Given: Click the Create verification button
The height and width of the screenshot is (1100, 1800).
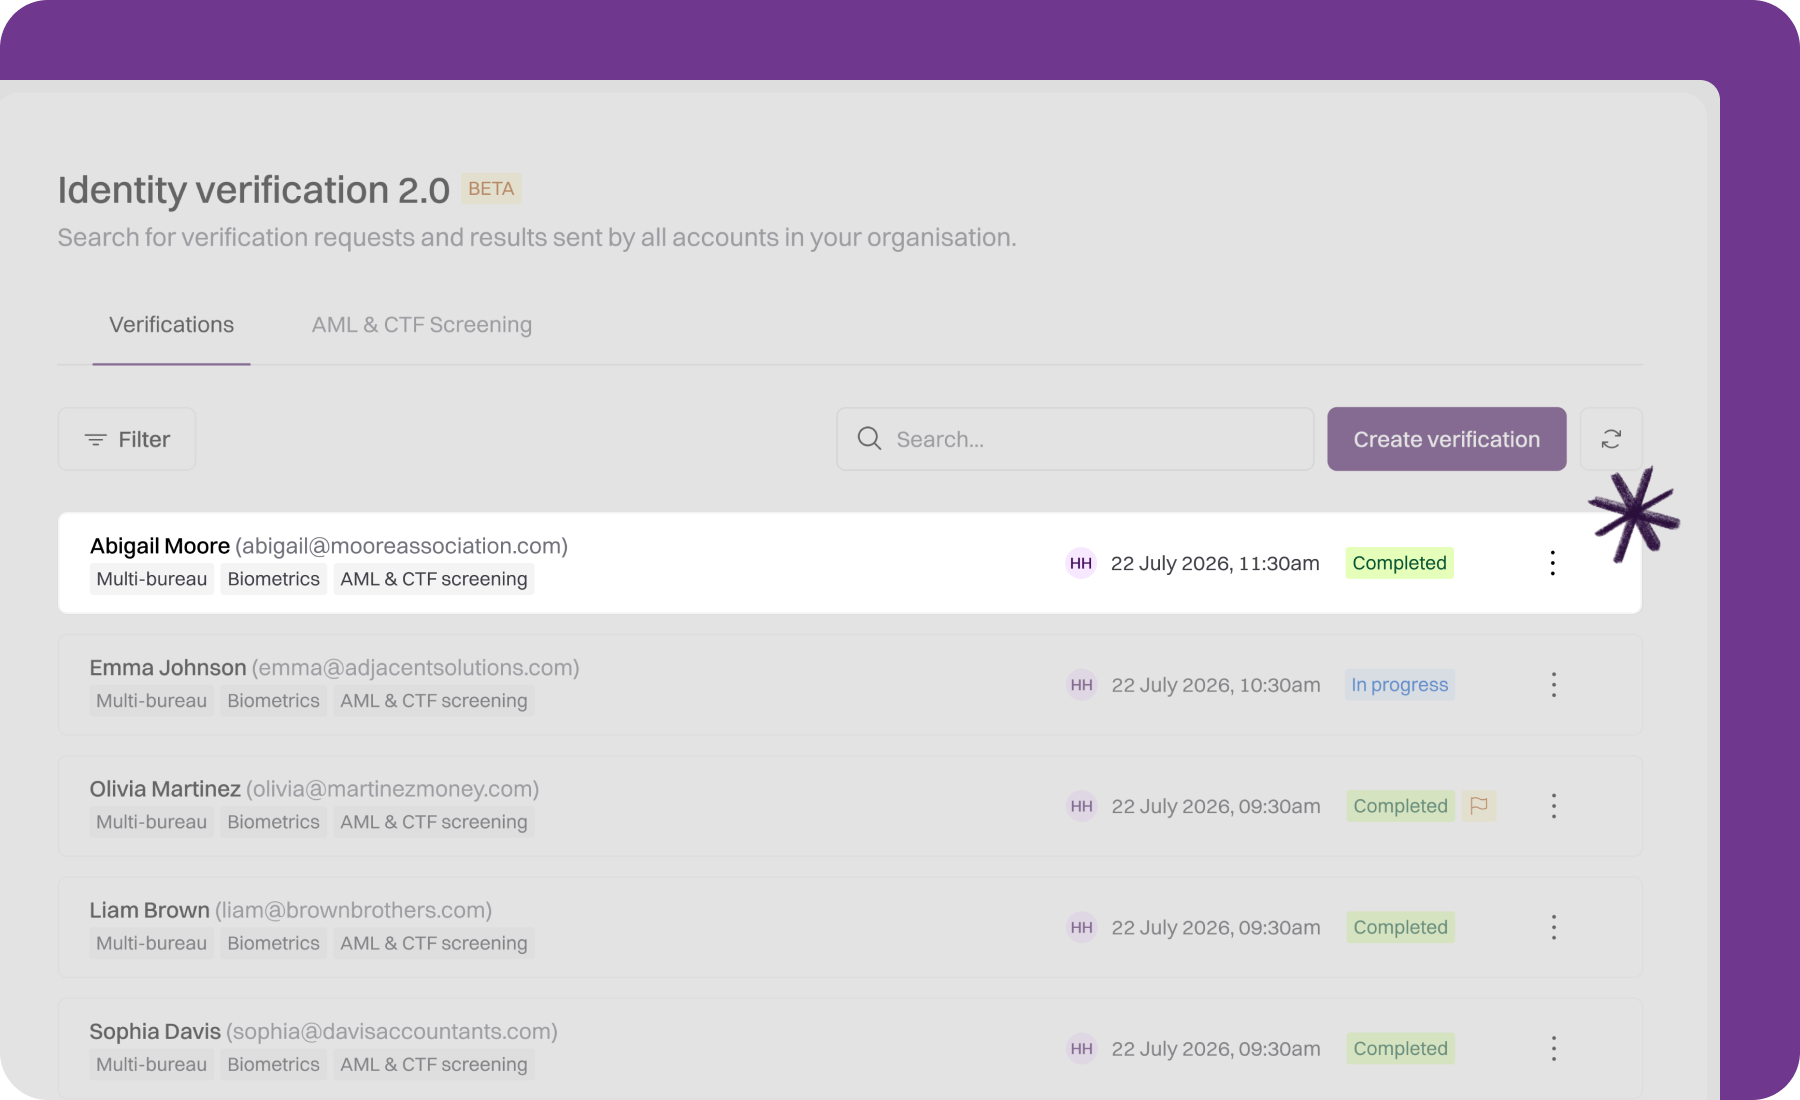Looking at the screenshot, I should tap(1447, 439).
